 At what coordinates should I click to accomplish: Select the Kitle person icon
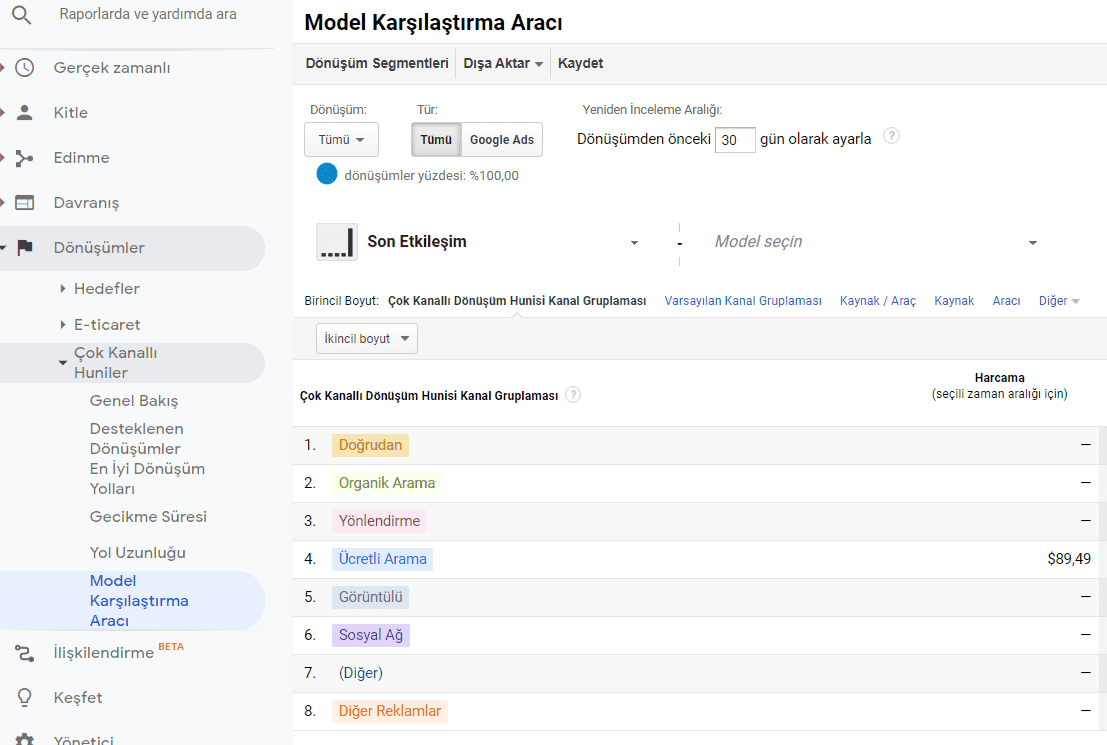coord(25,113)
